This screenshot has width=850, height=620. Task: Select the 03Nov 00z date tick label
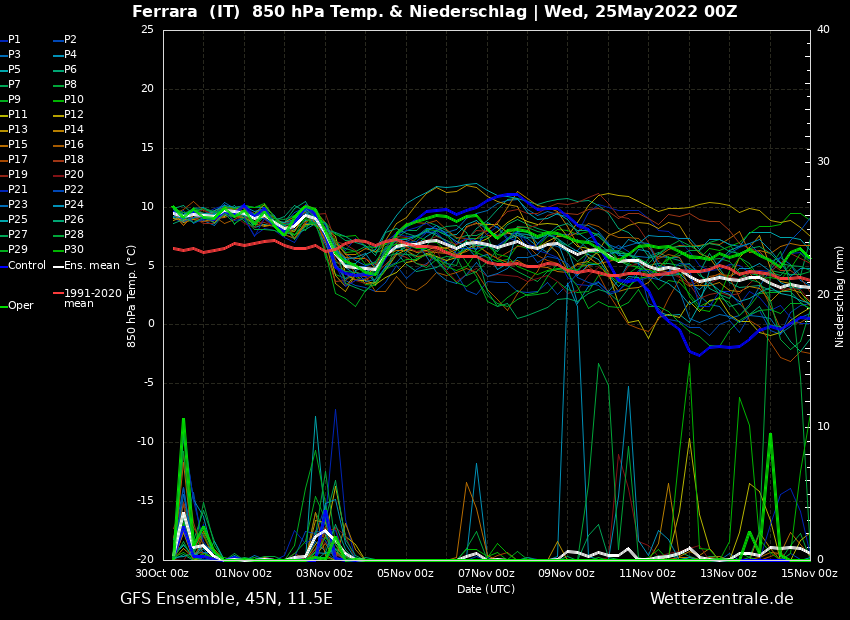324,573
